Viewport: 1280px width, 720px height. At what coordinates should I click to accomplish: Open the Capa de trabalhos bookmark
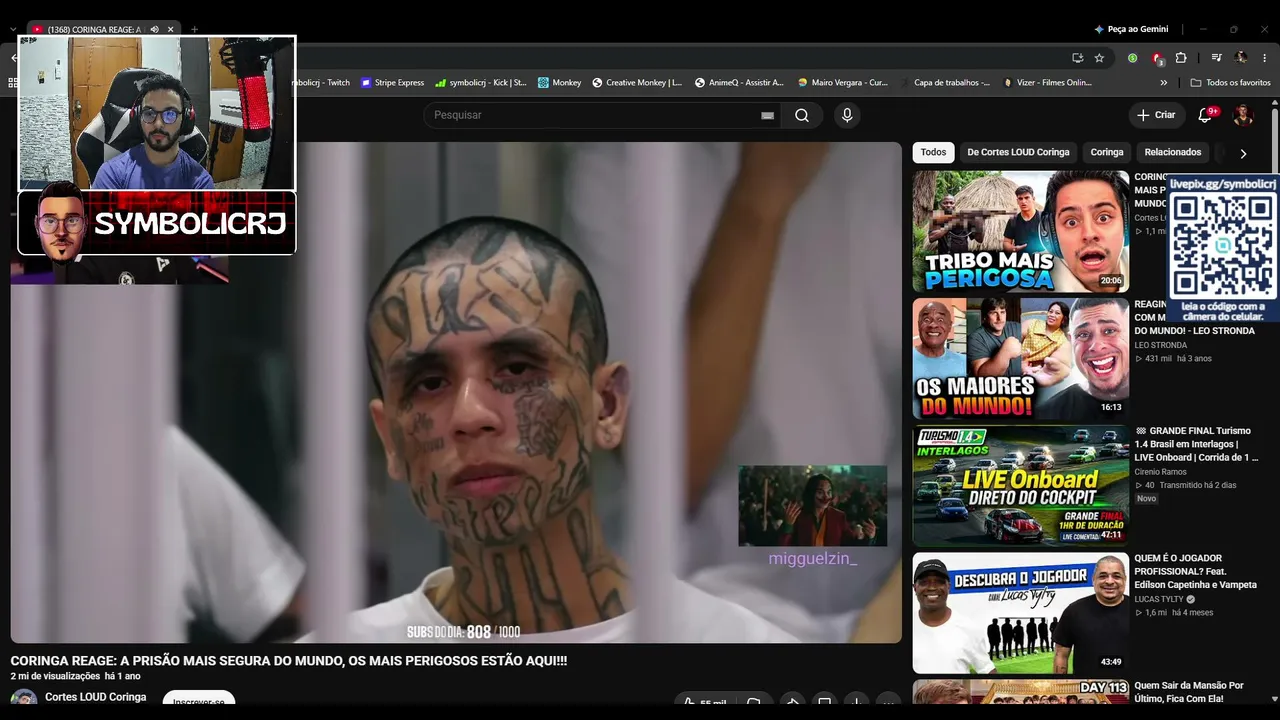(x=945, y=83)
